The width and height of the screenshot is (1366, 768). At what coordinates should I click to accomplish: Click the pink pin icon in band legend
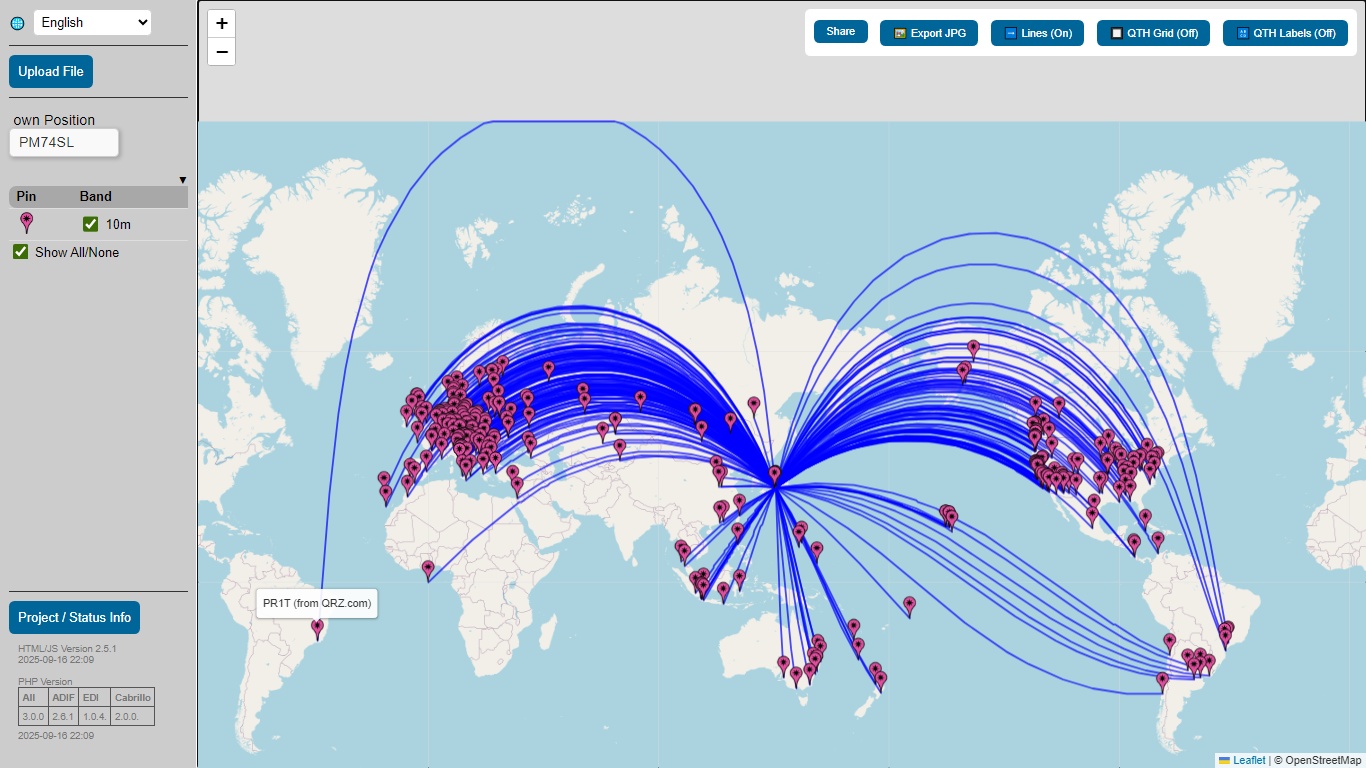pyautogui.click(x=26, y=223)
